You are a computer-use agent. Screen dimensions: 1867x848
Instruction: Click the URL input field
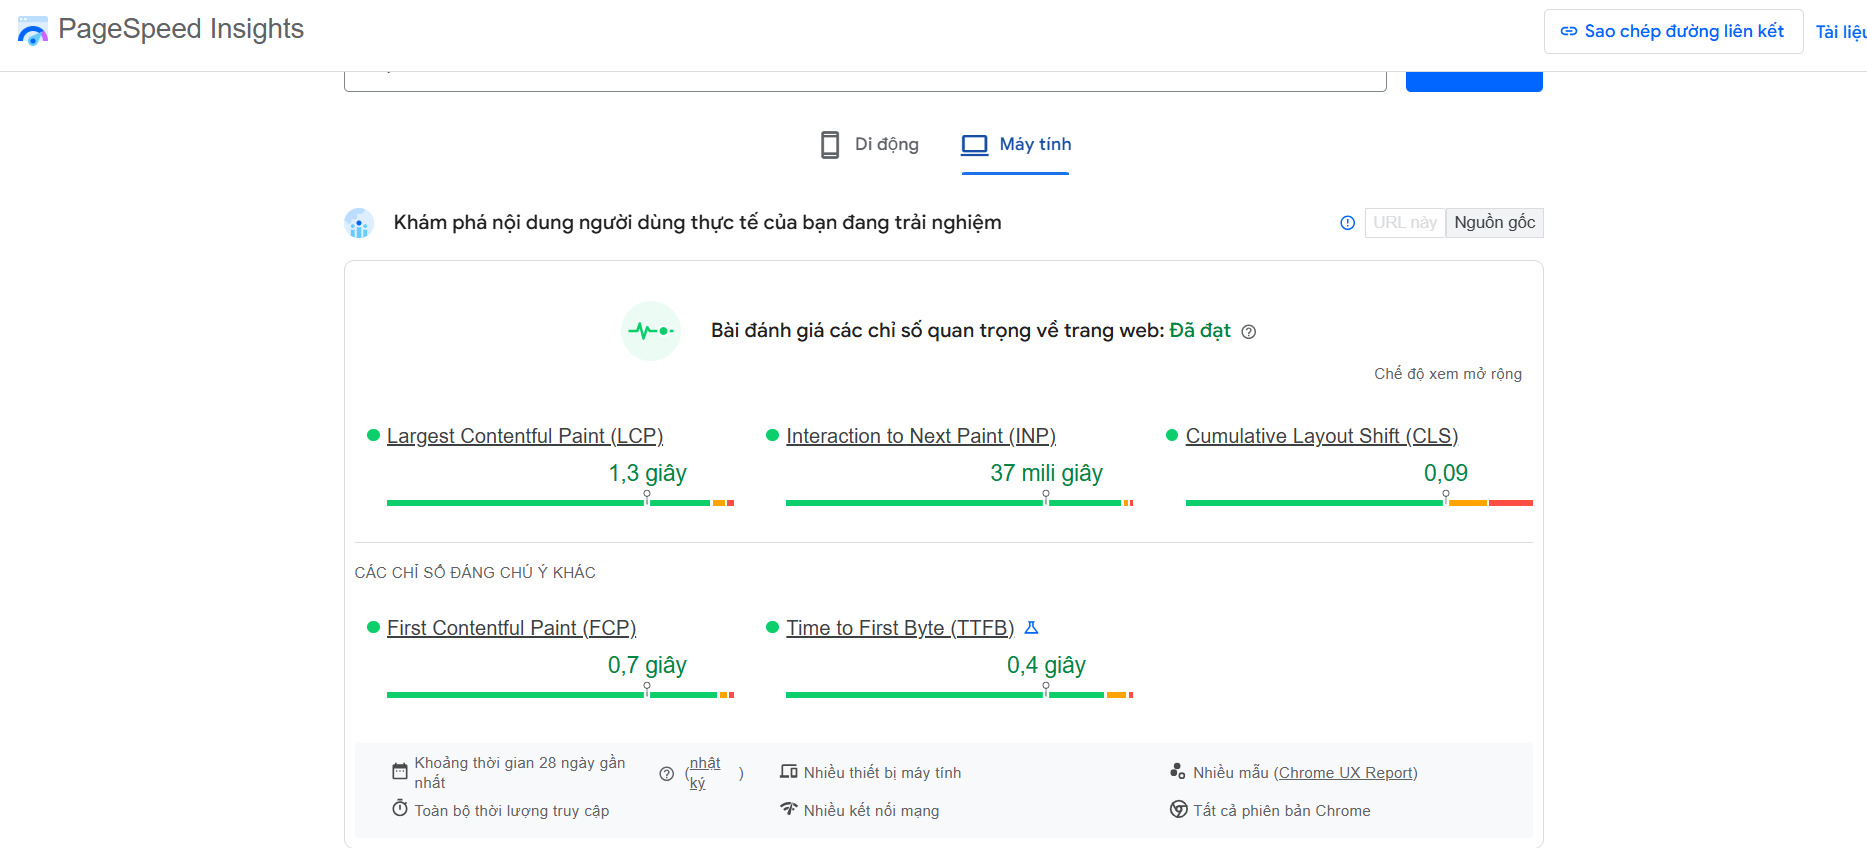click(x=865, y=80)
